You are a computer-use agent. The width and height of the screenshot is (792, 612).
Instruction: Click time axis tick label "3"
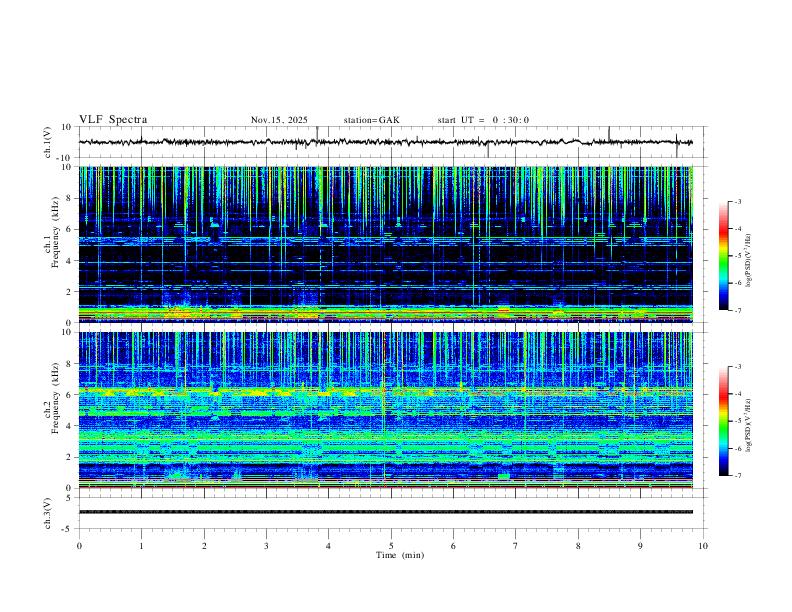click(x=266, y=546)
